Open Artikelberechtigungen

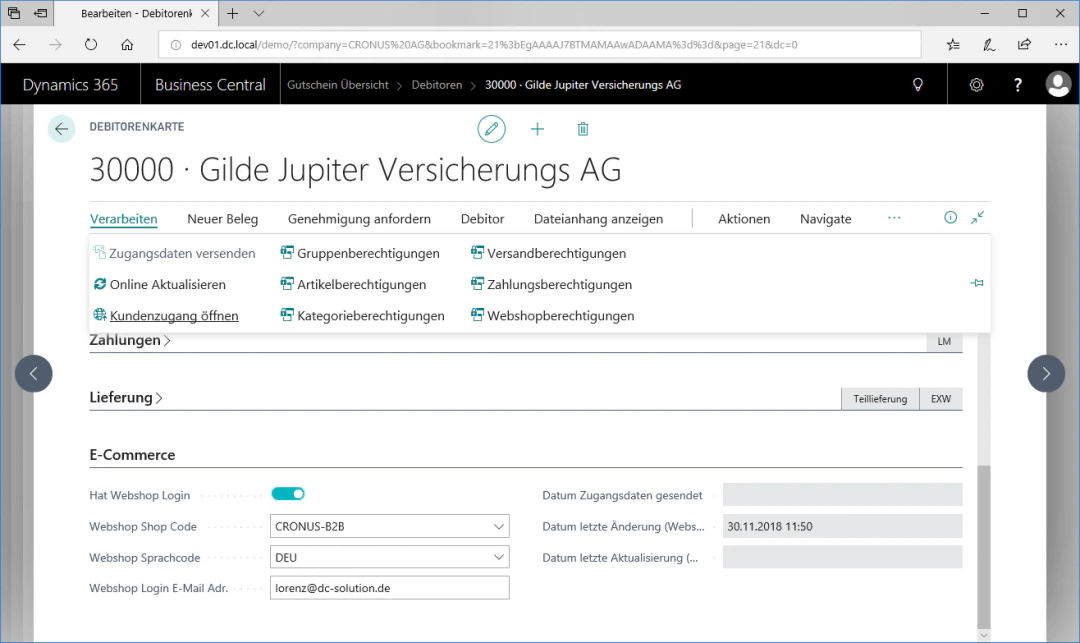click(353, 284)
